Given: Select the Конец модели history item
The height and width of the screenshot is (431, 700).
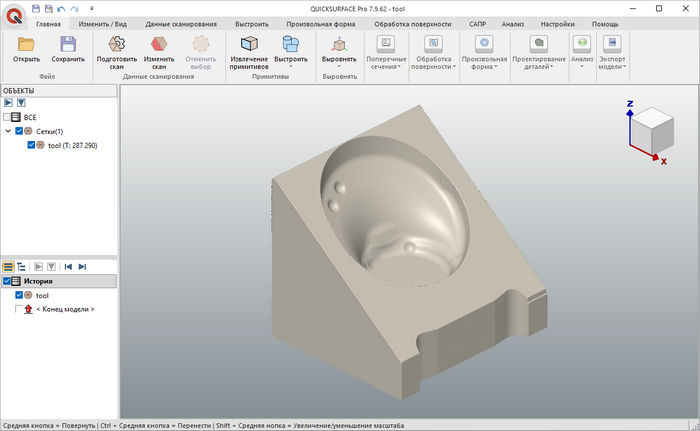Looking at the screenshot, I should (65, 309).
